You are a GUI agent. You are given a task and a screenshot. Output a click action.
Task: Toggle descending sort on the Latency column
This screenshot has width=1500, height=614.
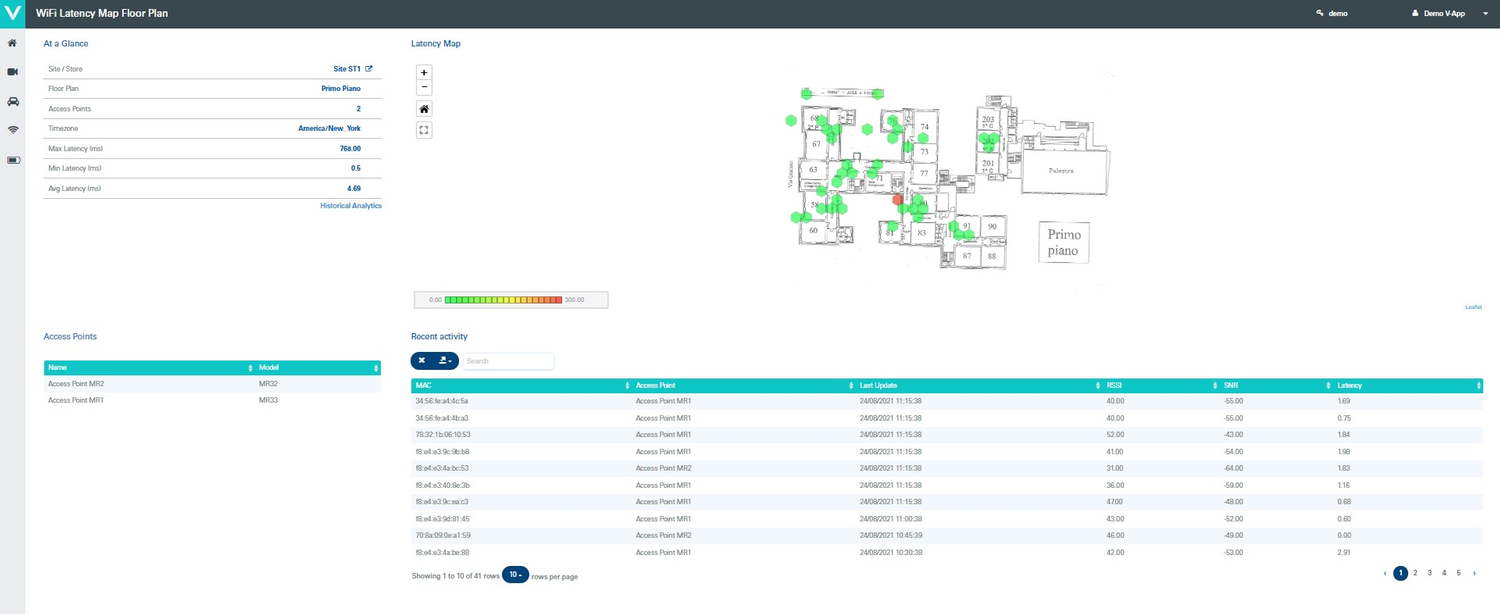(x=1479, y=385)
